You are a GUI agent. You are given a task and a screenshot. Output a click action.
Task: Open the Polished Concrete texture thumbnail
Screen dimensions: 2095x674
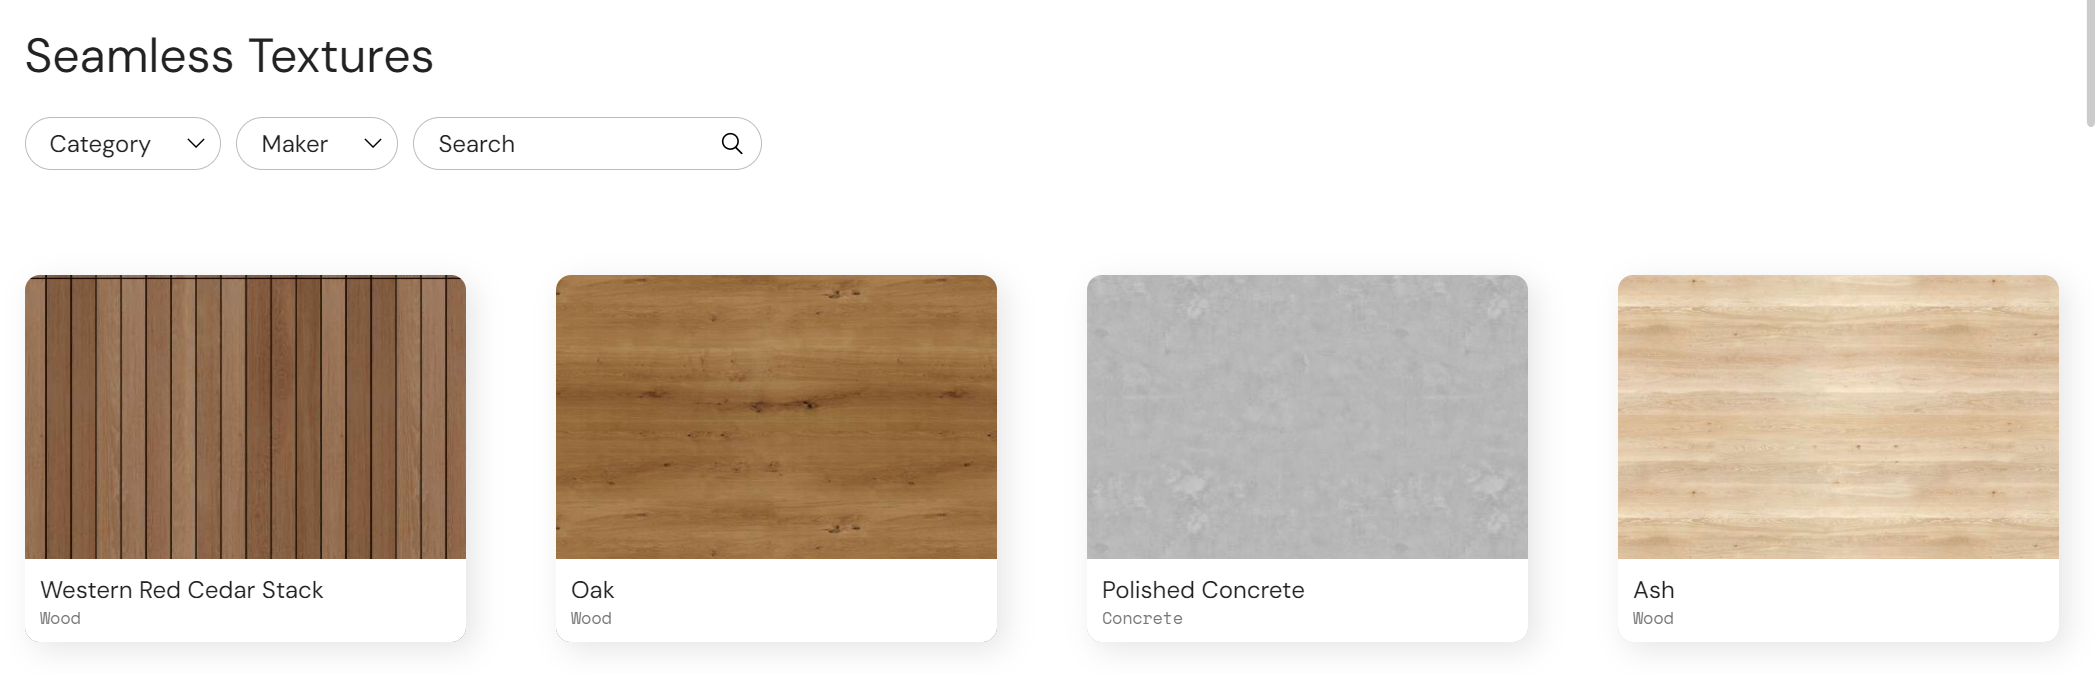click(1307, 417)
